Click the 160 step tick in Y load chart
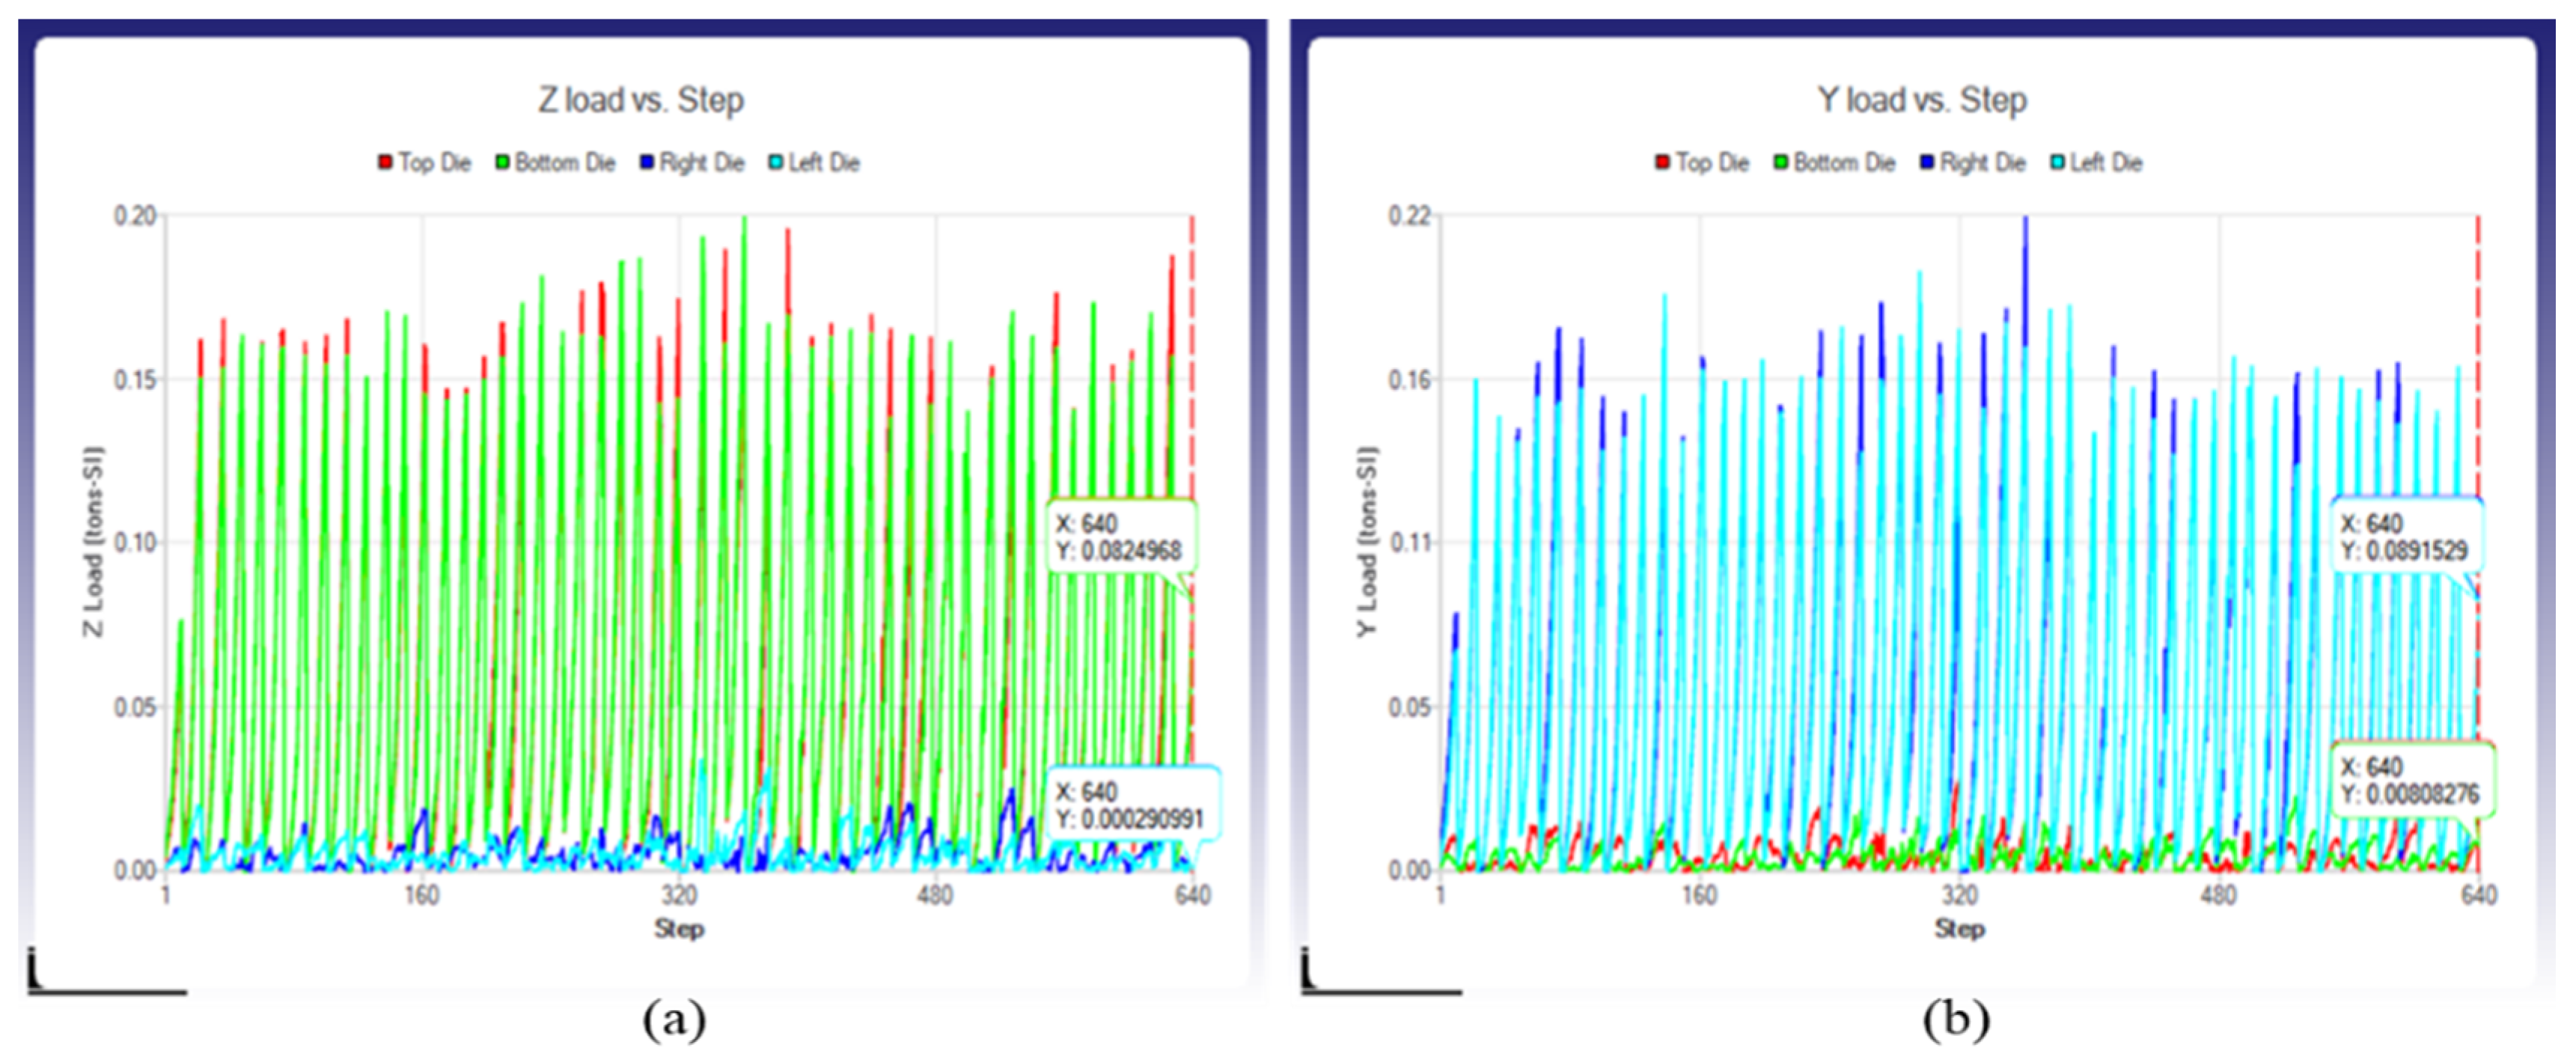2576x1056 pixels. [x=1699, y=894]
